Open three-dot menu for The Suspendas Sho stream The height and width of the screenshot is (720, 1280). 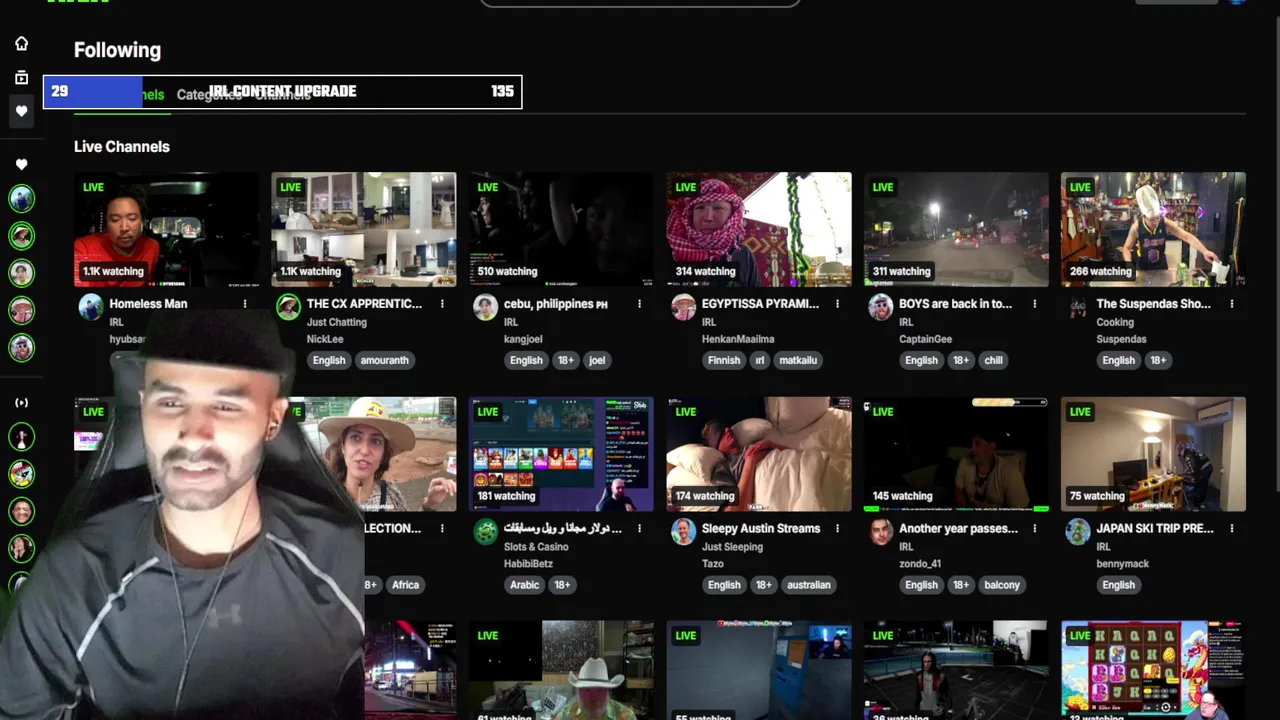point(1232,304)
